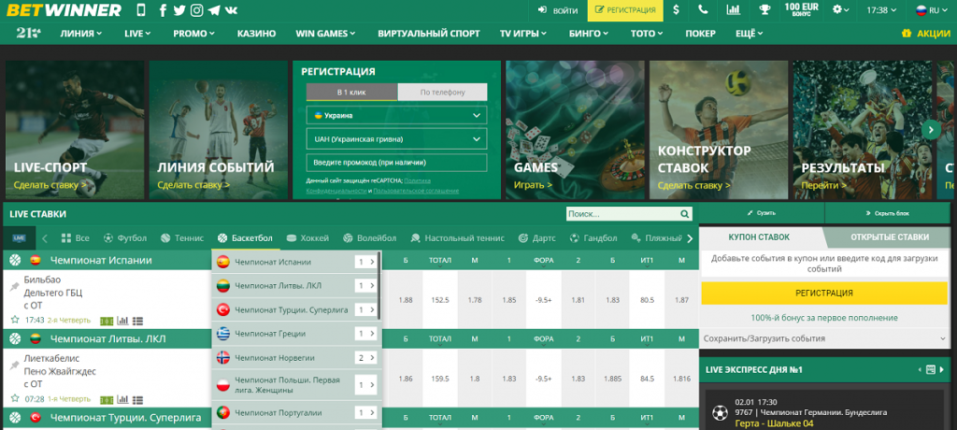957x430 pixels.
Task: Click the calendar icon in the Live Экспресс дня header
Action: click(931, 370)
